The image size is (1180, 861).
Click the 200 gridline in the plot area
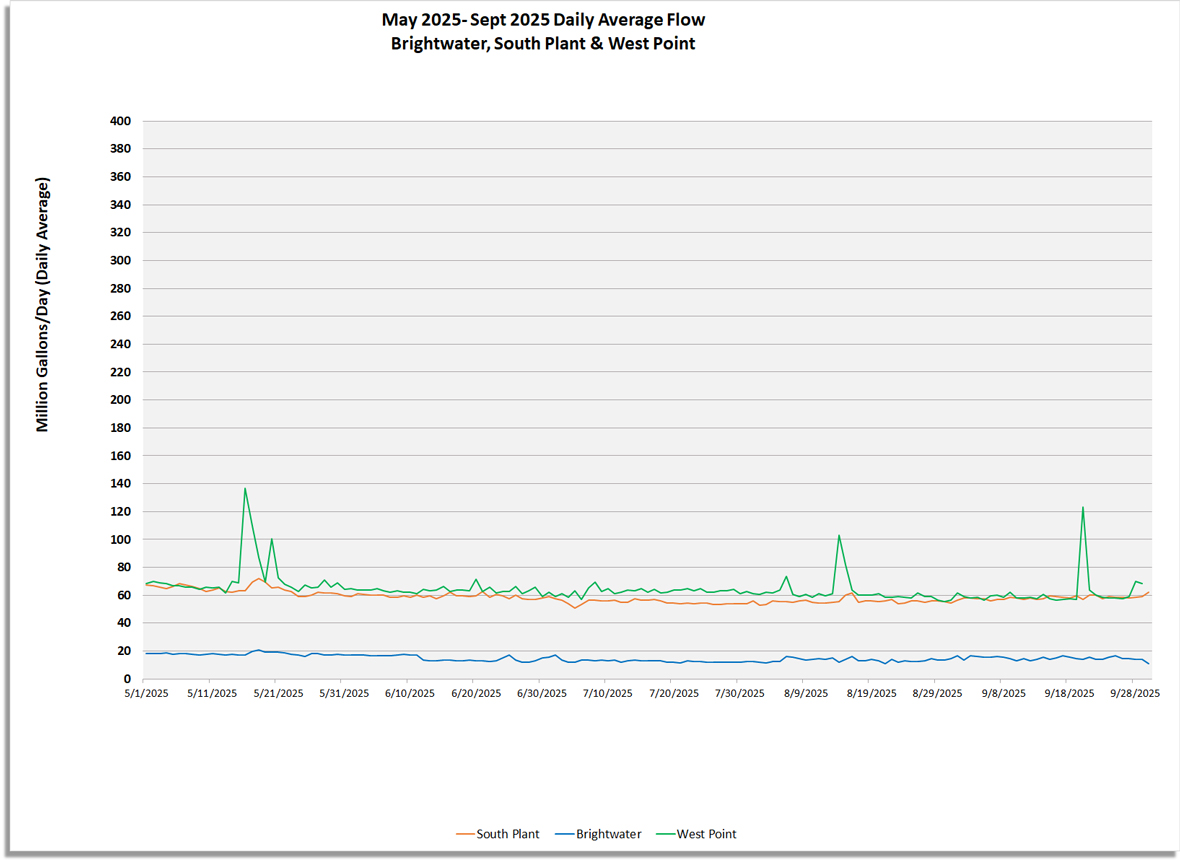[600, 399]
